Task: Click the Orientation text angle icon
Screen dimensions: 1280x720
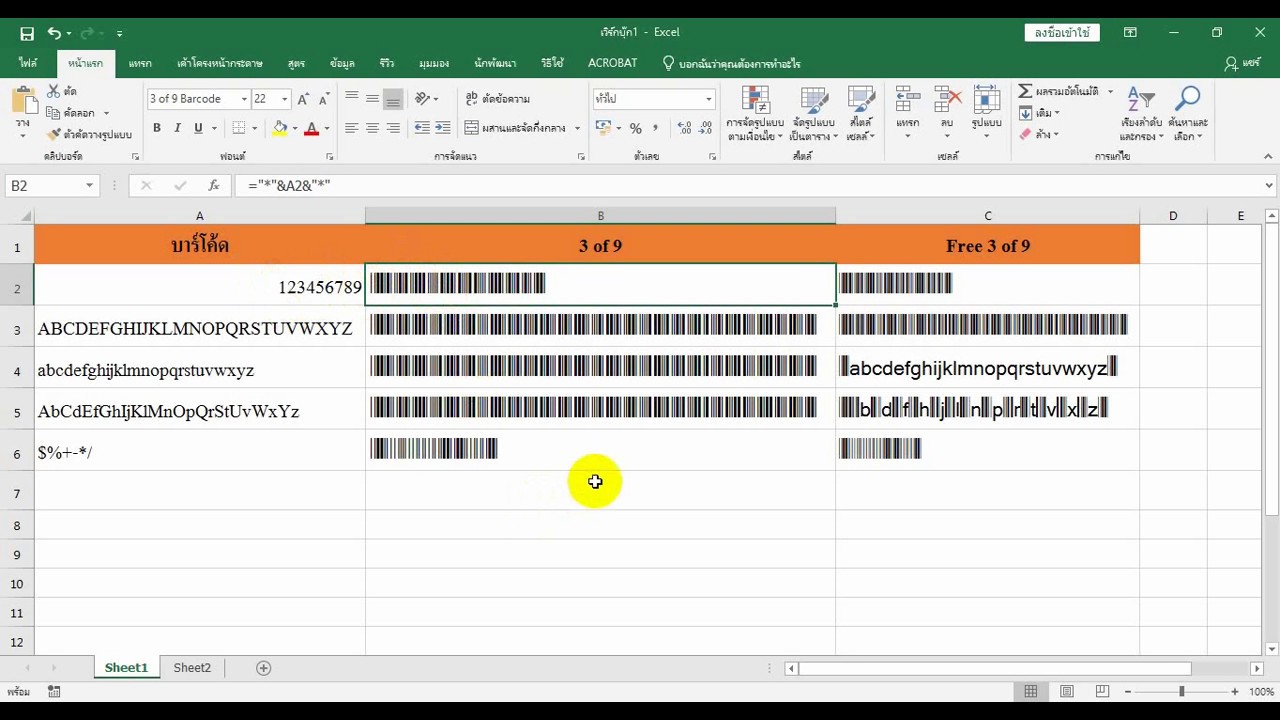Action: coord(423,98)
